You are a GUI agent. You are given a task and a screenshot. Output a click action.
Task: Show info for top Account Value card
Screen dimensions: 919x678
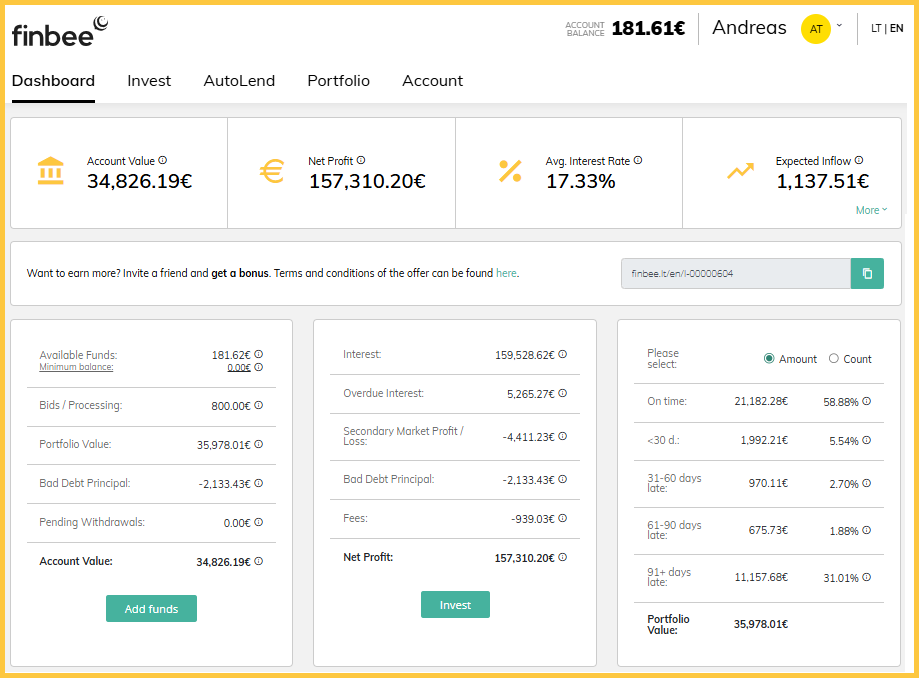(163, 160)
